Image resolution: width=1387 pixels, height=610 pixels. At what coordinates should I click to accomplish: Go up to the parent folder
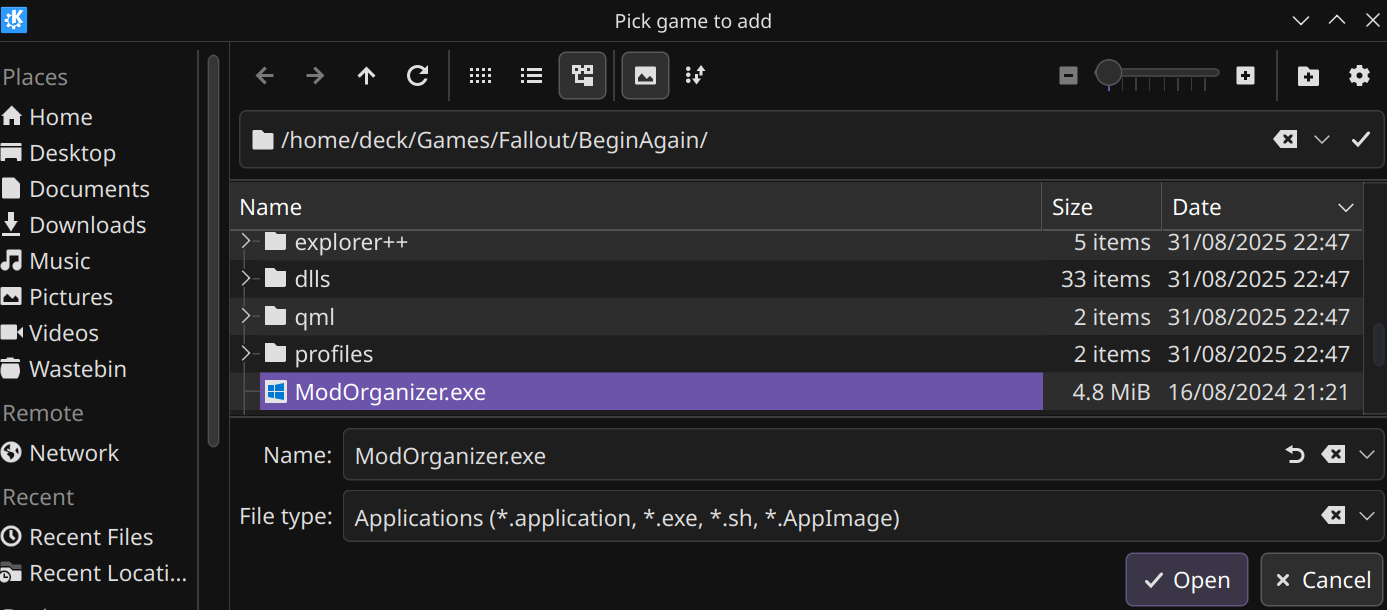[x=367, y=76]
